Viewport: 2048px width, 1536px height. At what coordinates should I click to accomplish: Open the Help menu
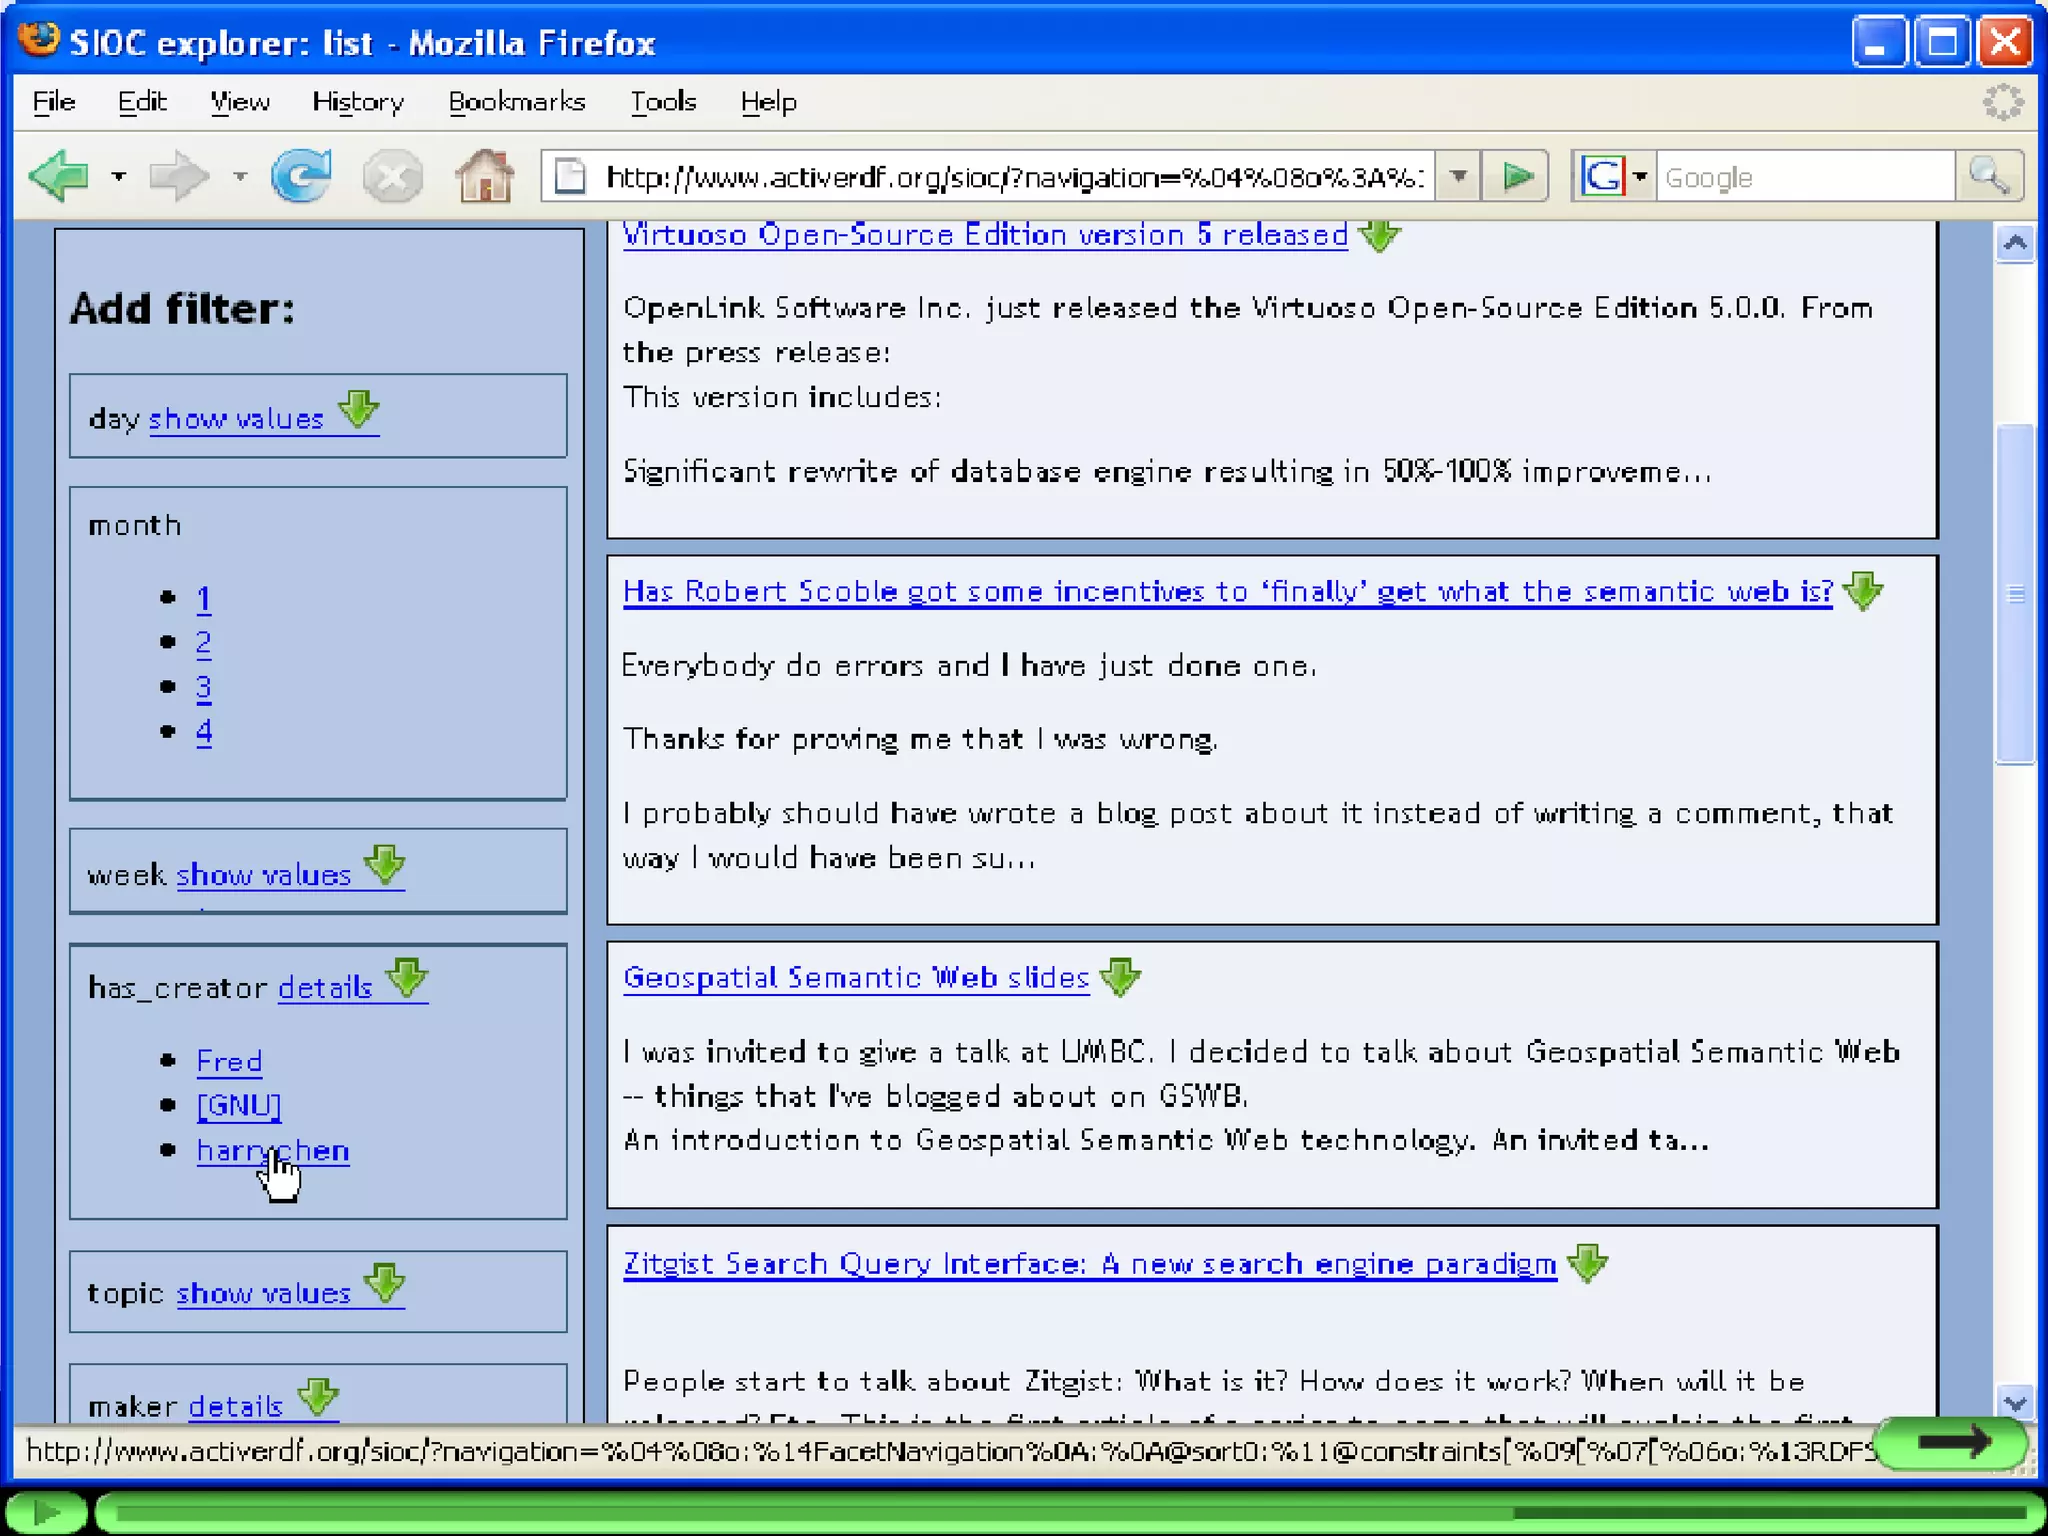[x=769, y=102]
